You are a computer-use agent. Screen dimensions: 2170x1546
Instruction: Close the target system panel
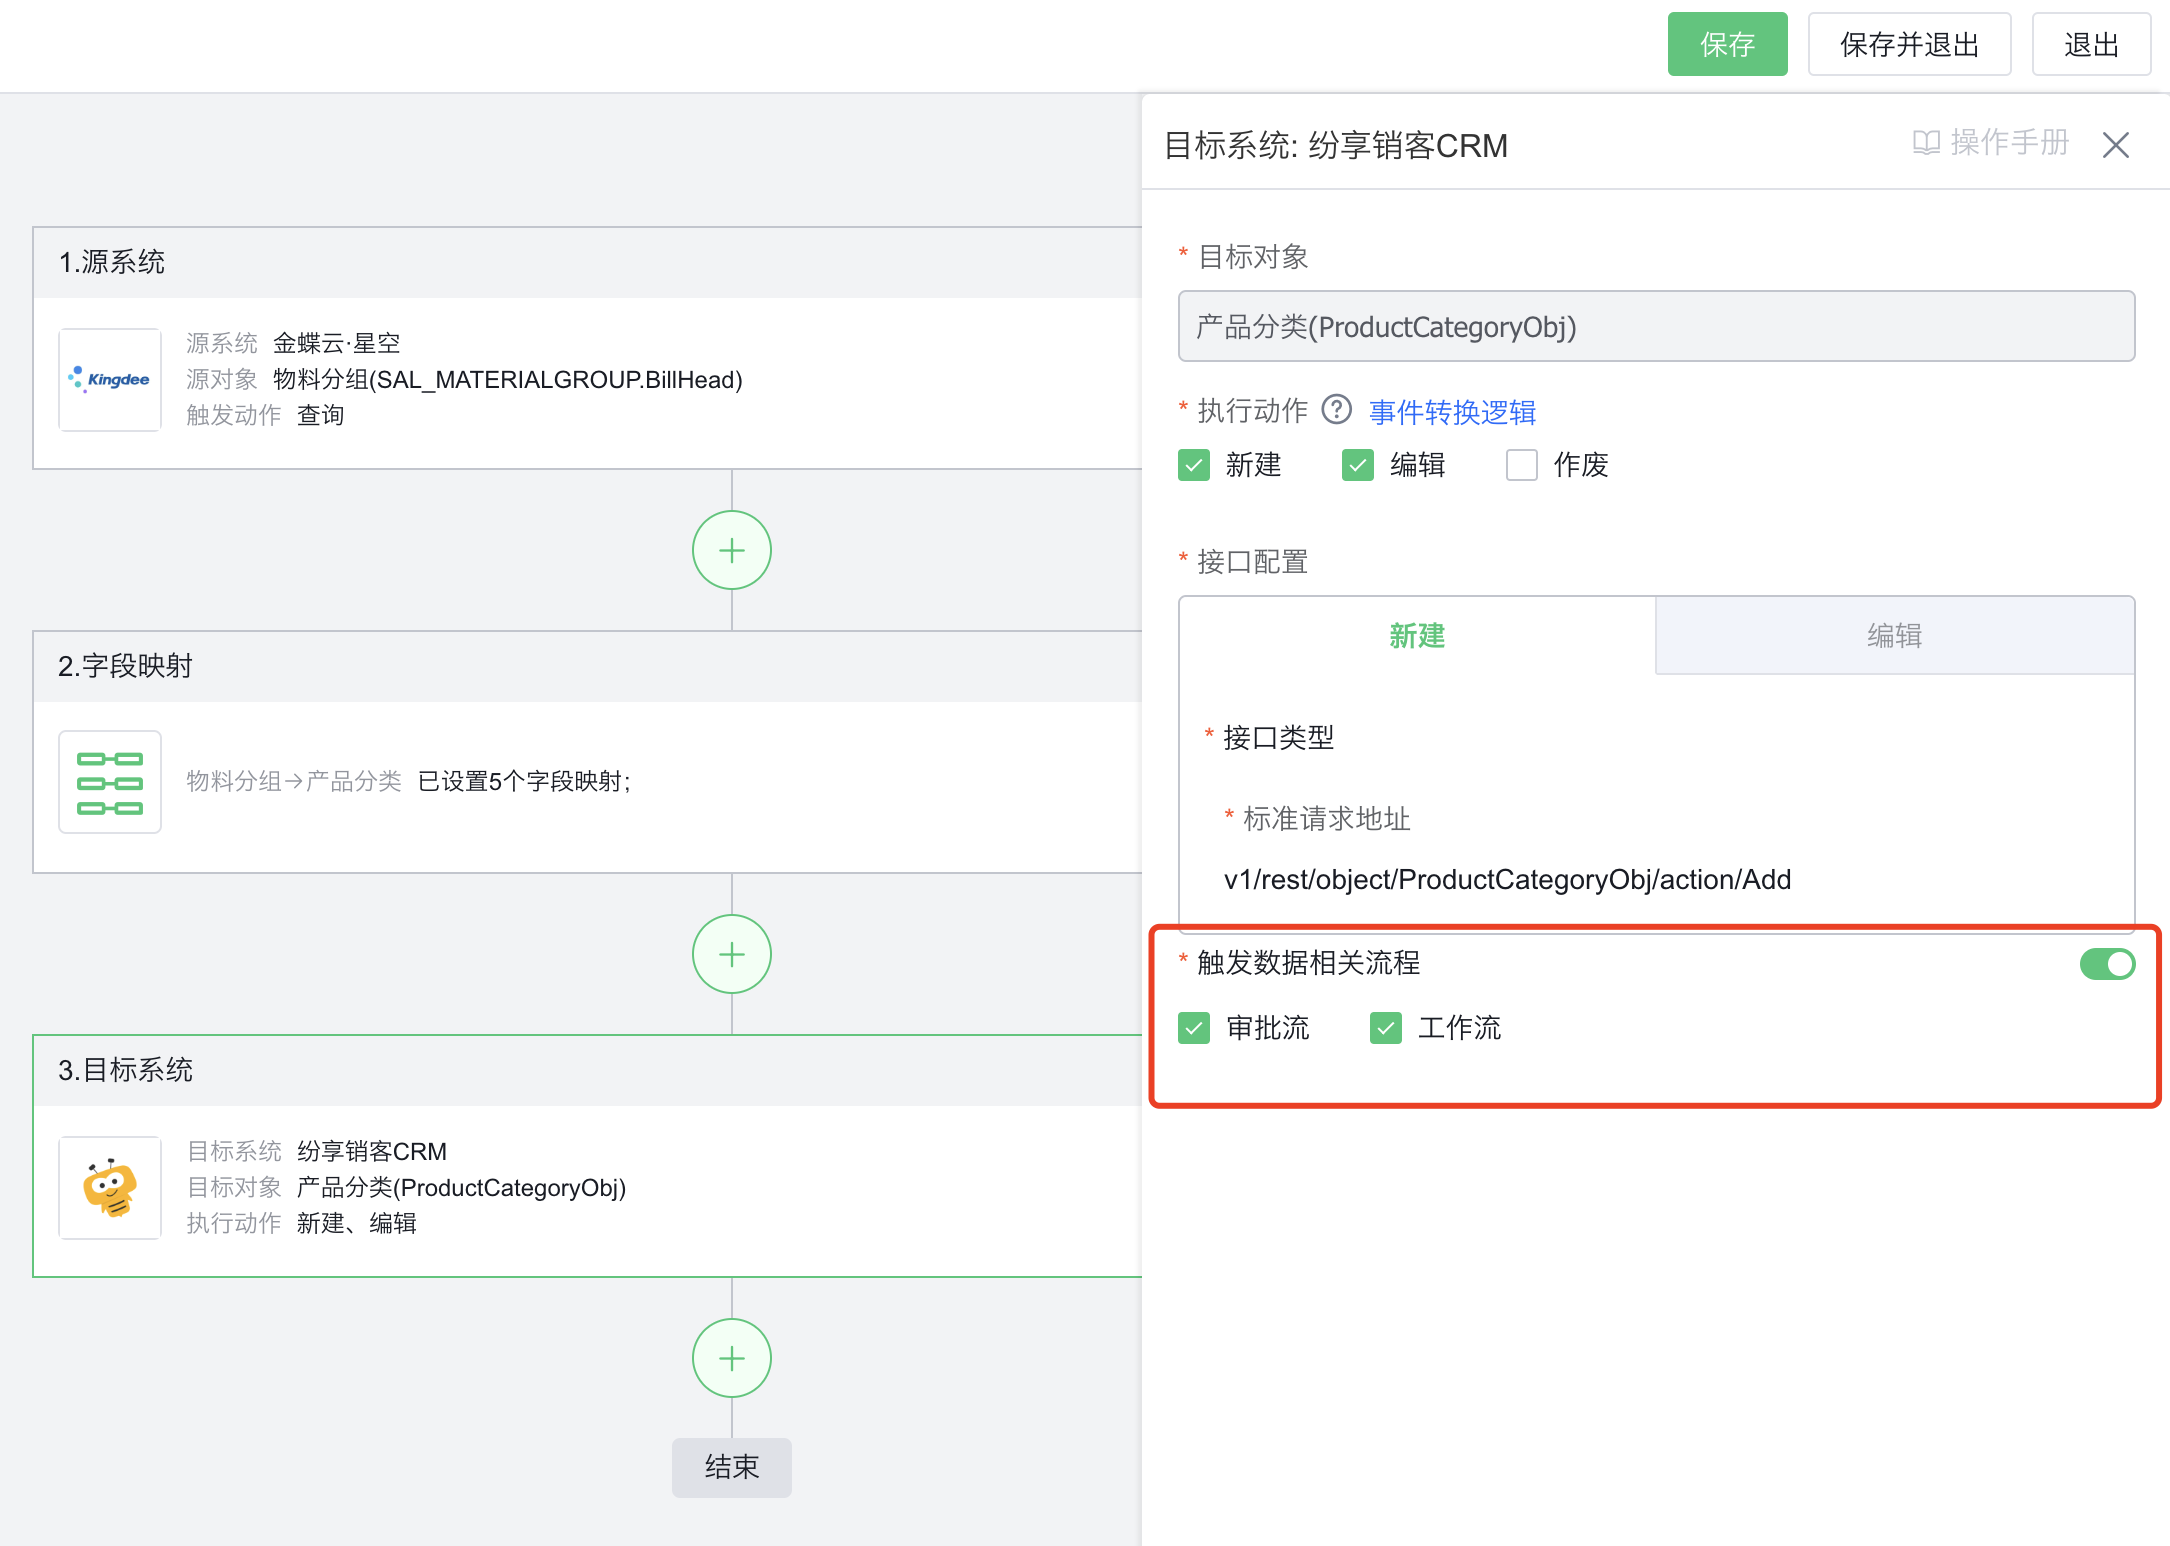pos(2115,145)
